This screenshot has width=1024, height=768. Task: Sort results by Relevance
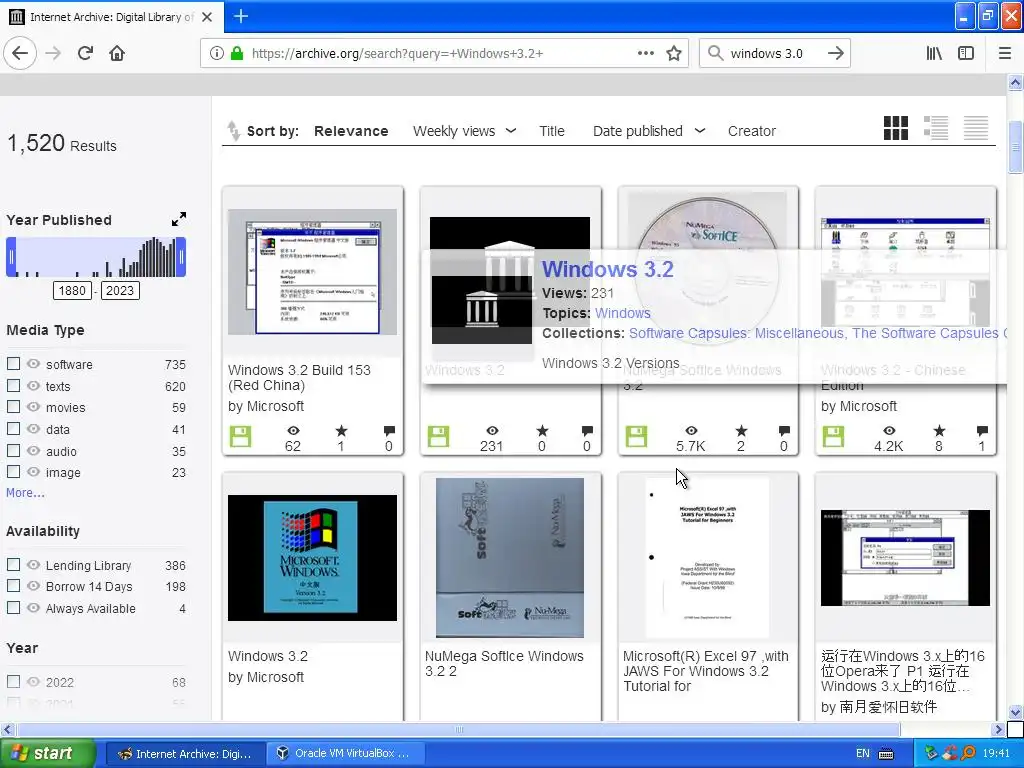[x=351, y=131]
